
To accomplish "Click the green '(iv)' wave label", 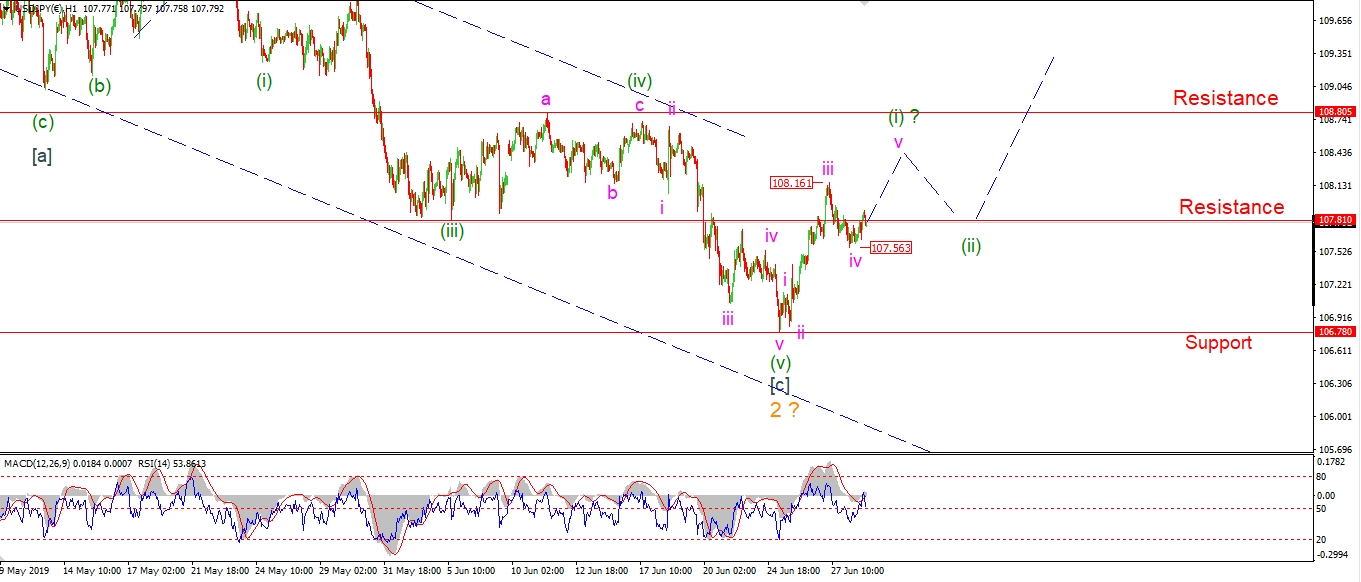I will [640, 80].
